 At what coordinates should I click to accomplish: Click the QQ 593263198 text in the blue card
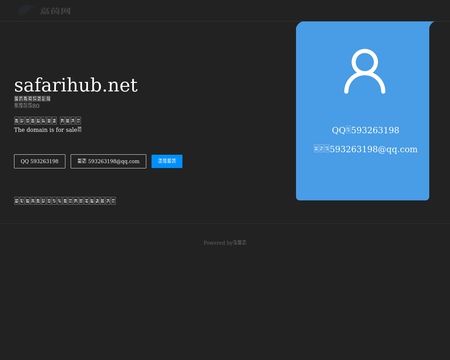(x=365, y=130)
